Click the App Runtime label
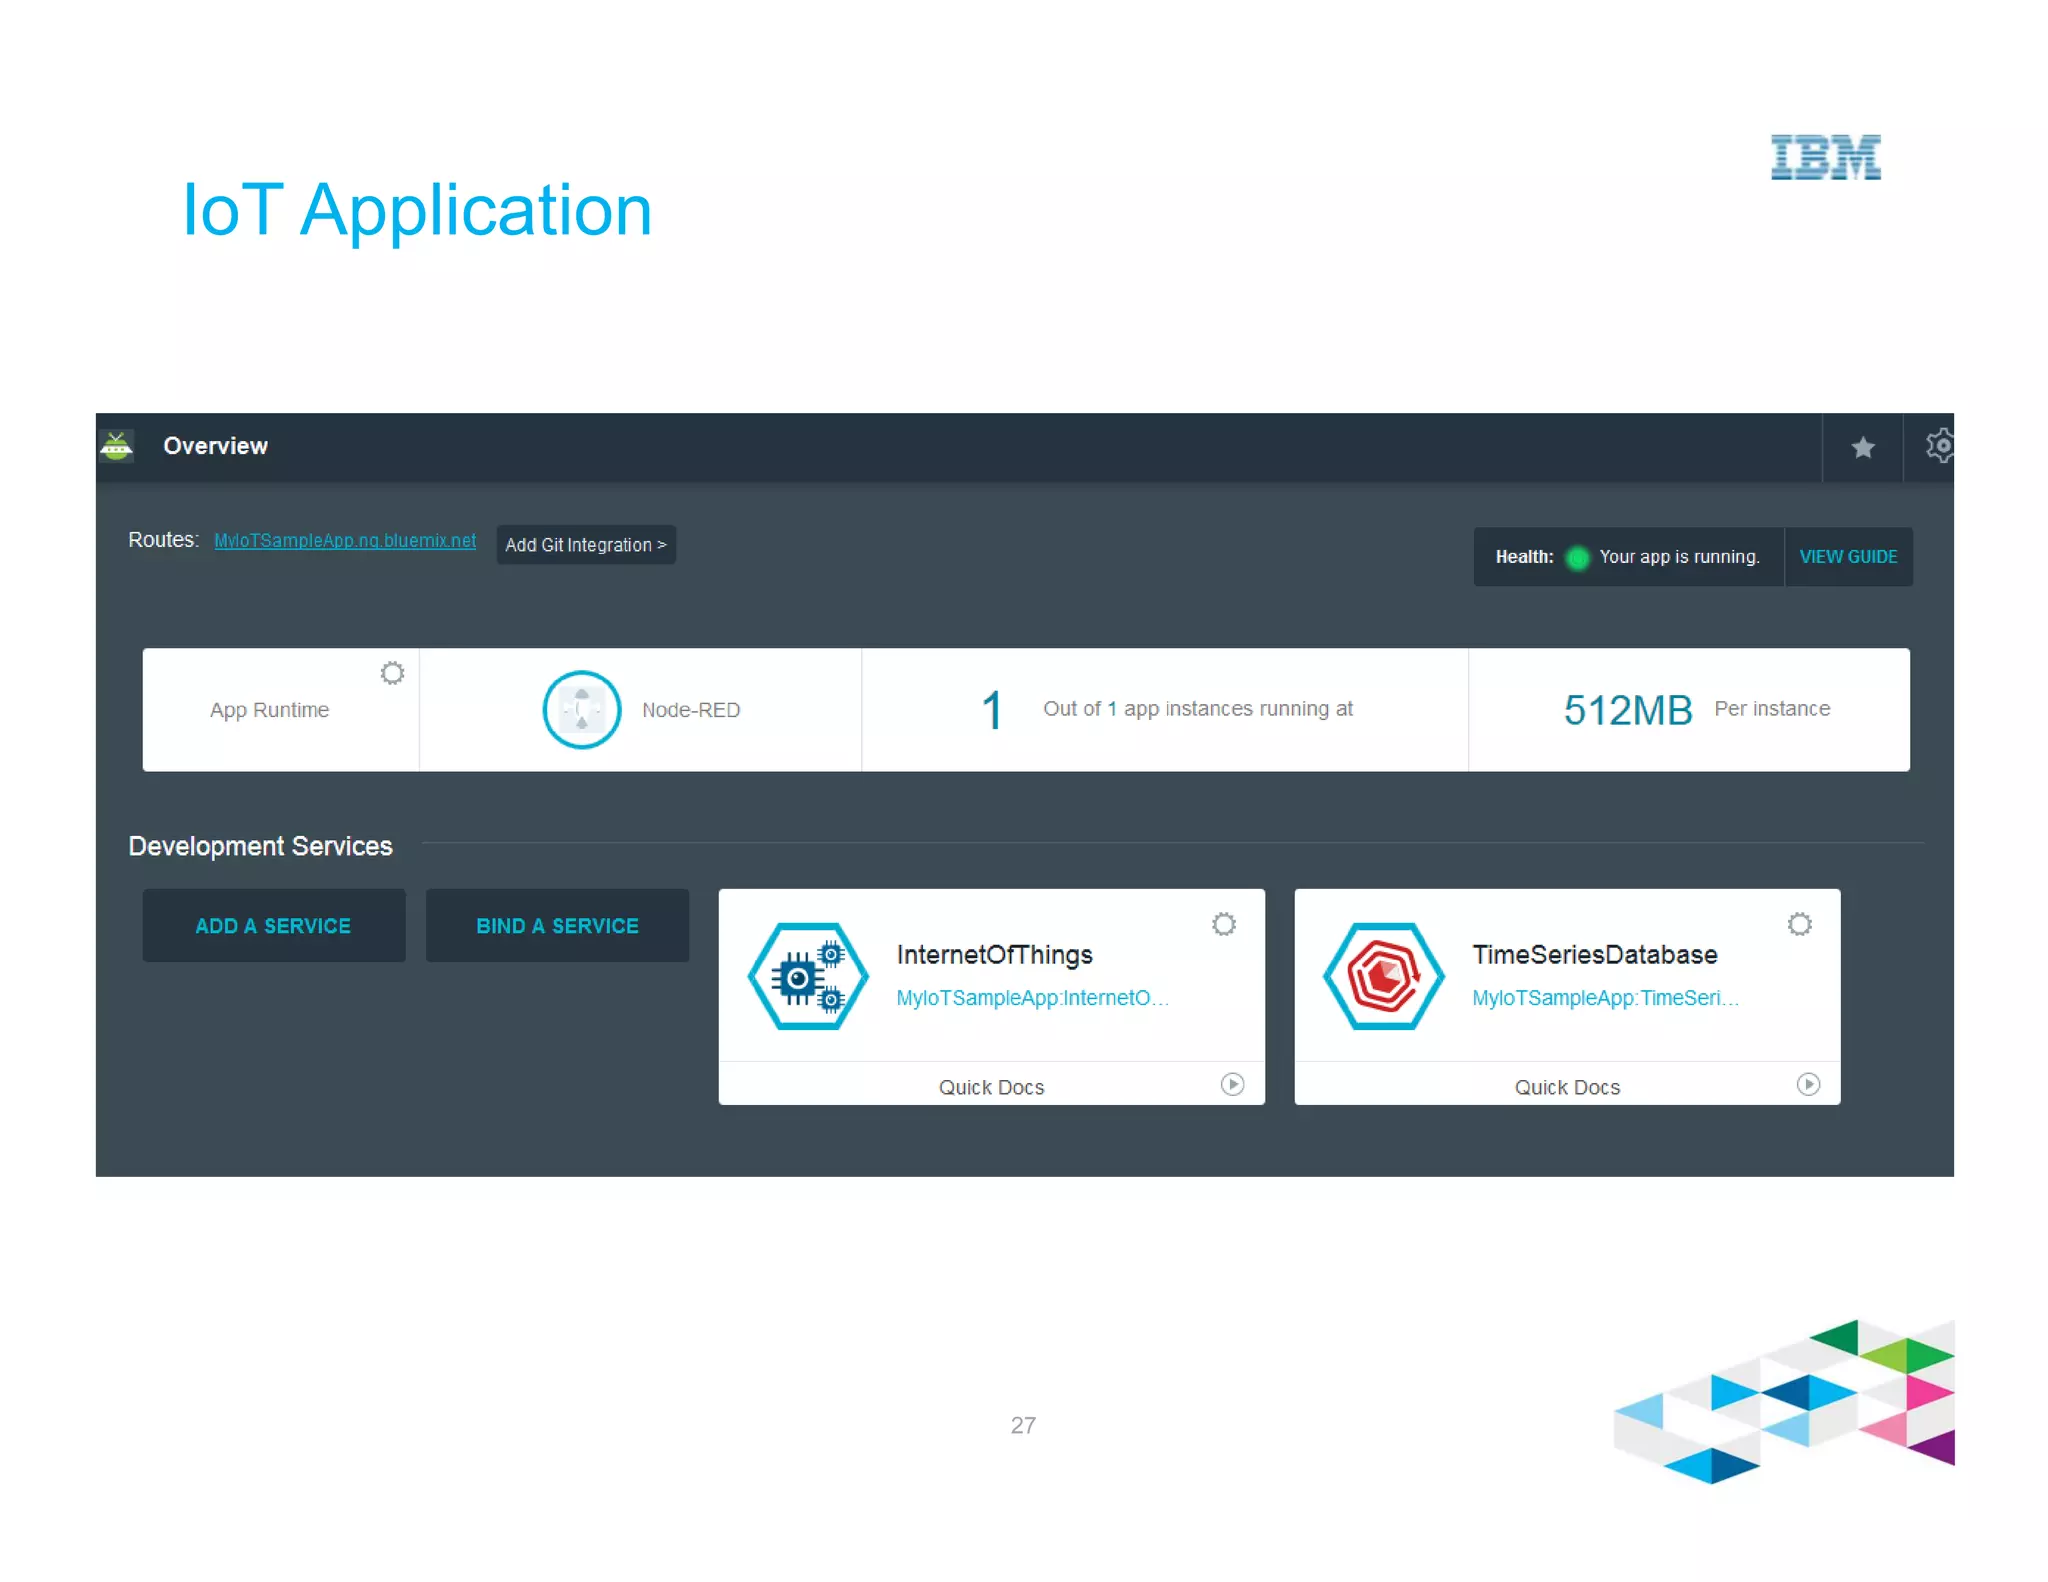The height and width of the screenshot is (1582, 2048). click(269, 710)
